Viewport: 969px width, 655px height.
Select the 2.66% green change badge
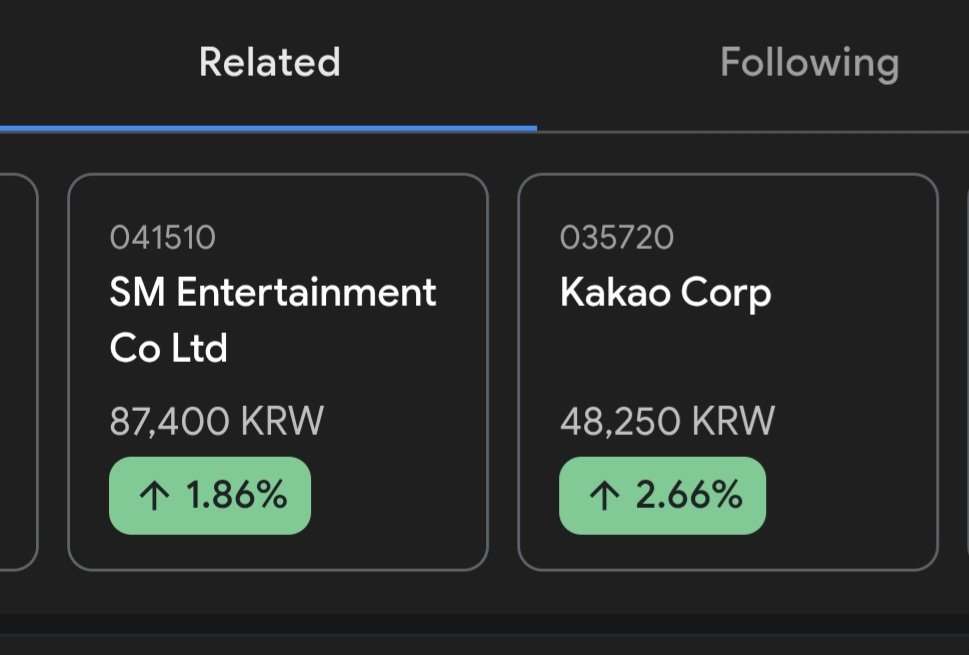(x=662, y=496)
